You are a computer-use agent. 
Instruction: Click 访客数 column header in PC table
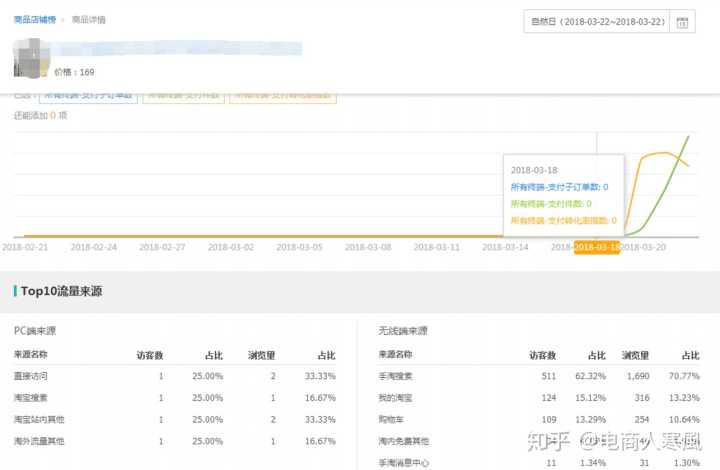150,355
